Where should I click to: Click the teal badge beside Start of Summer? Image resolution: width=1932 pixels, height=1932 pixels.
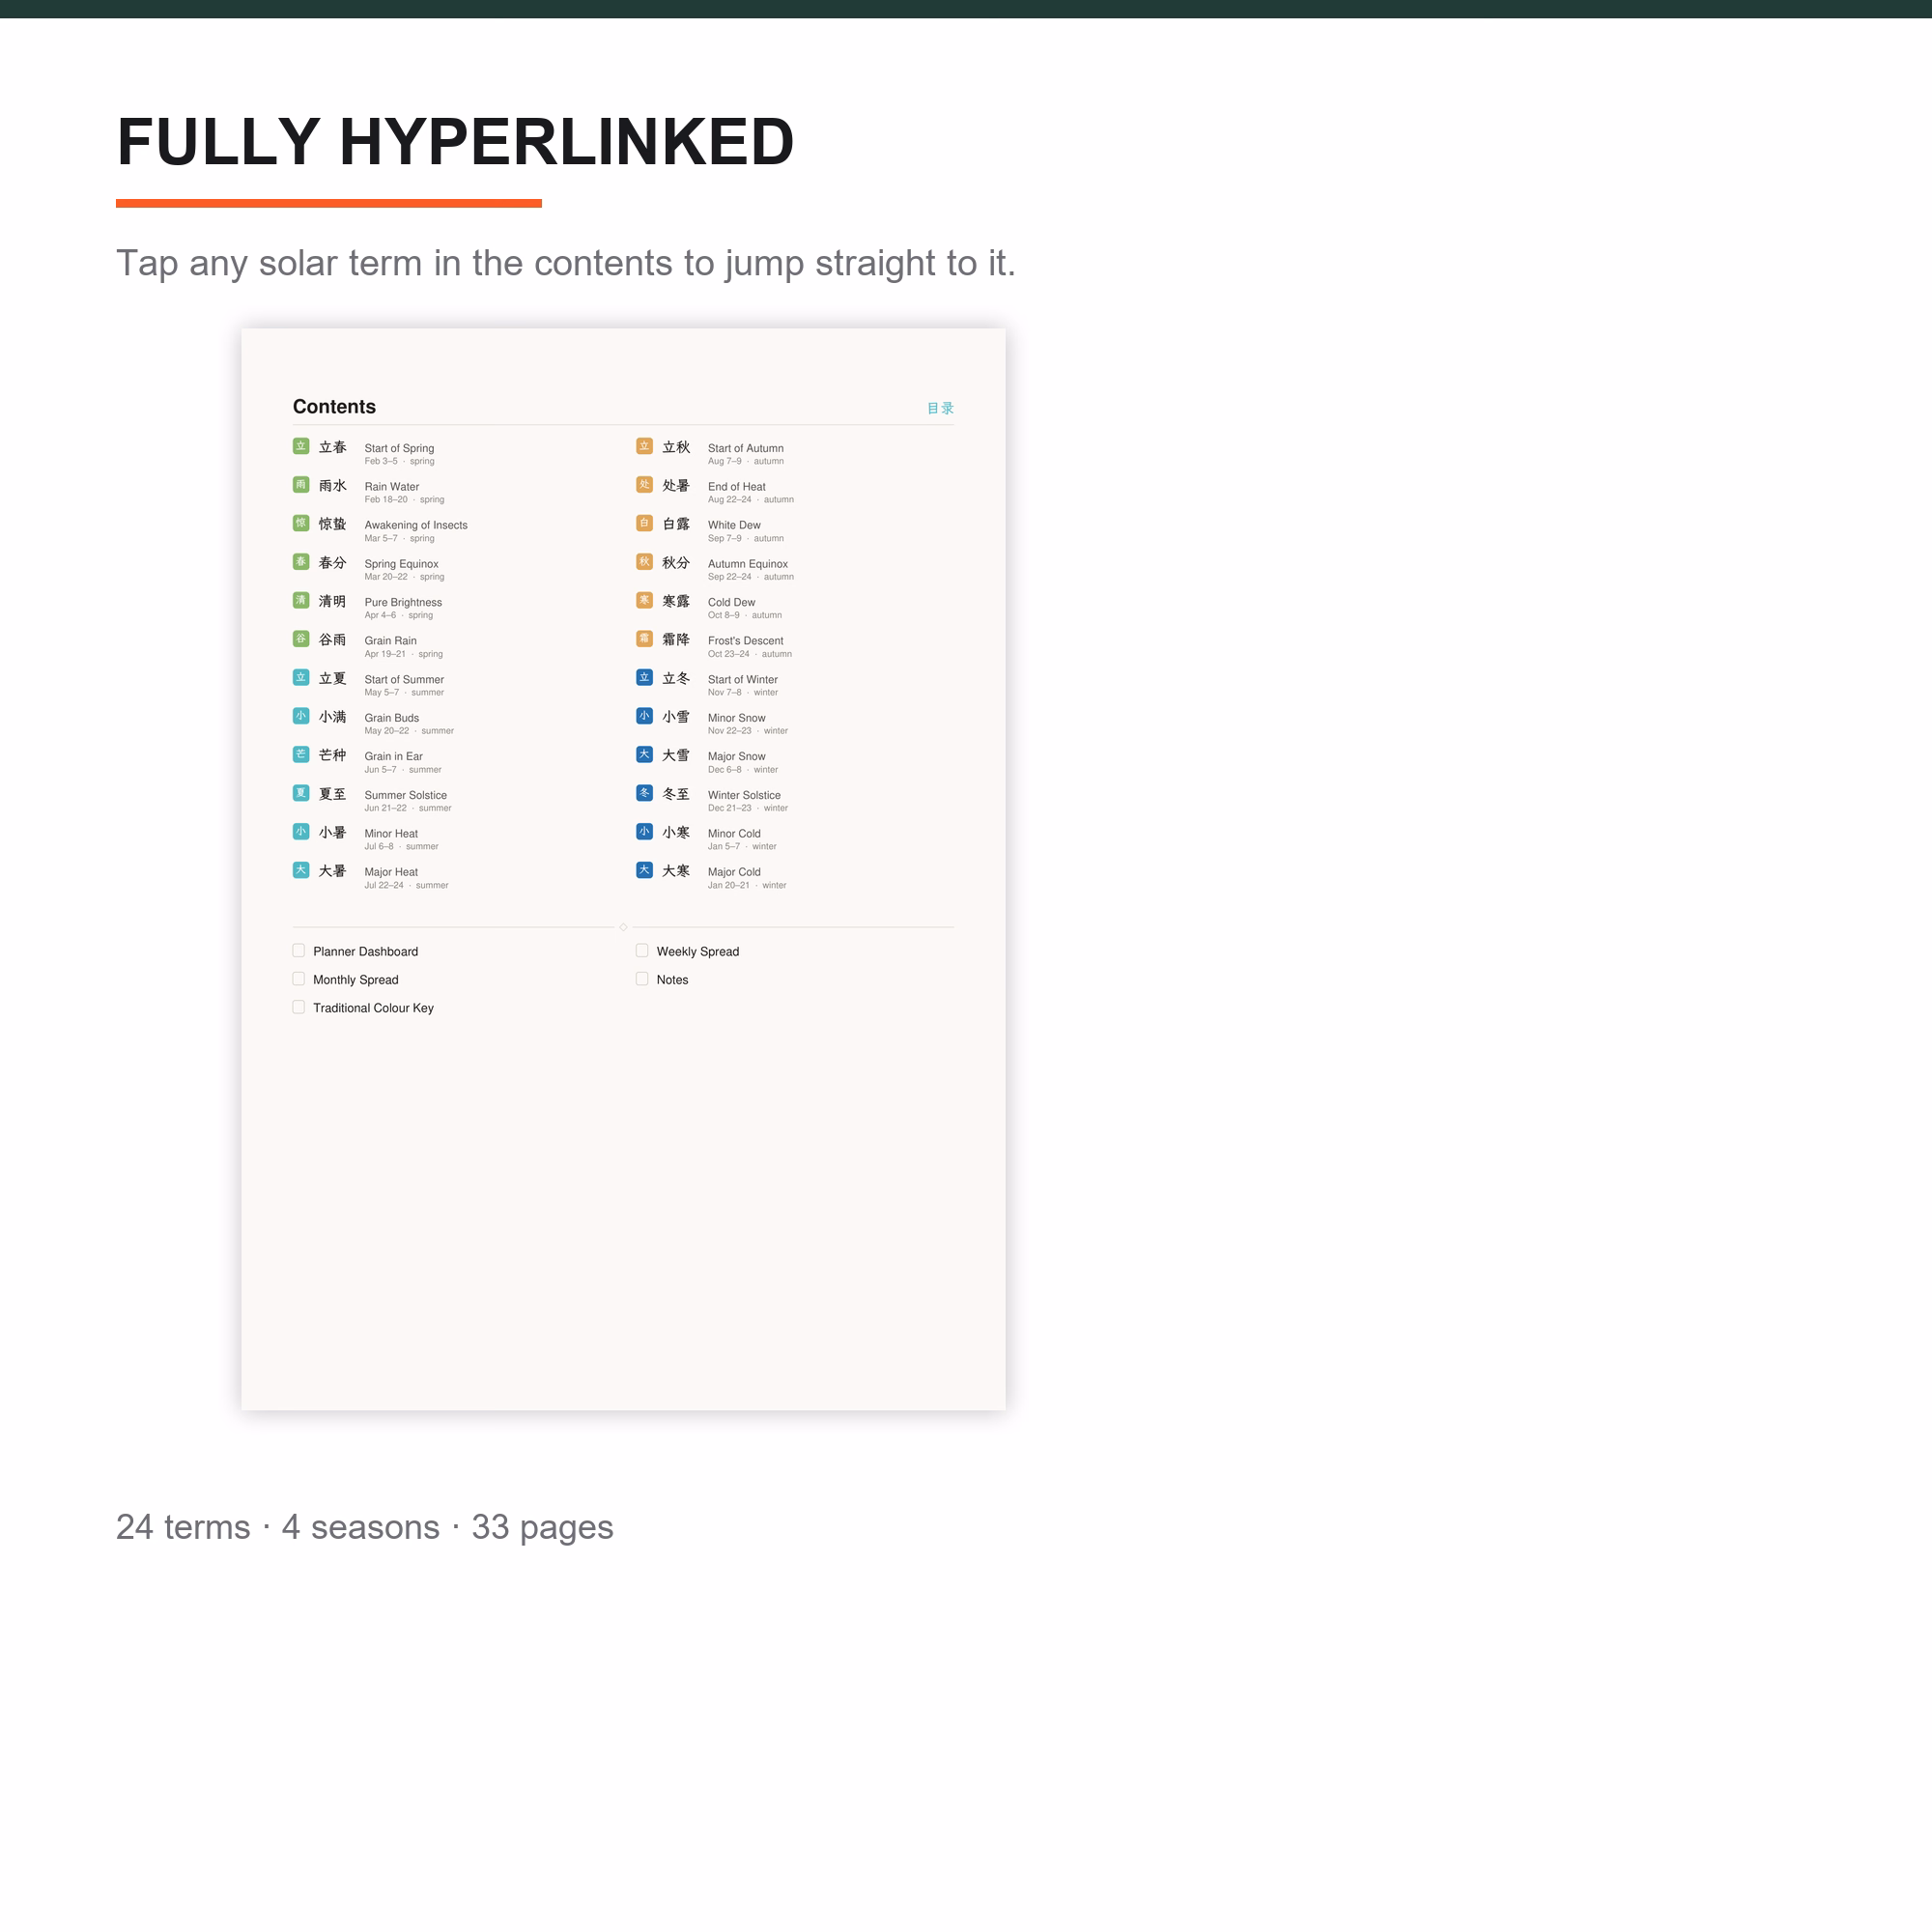301,677
